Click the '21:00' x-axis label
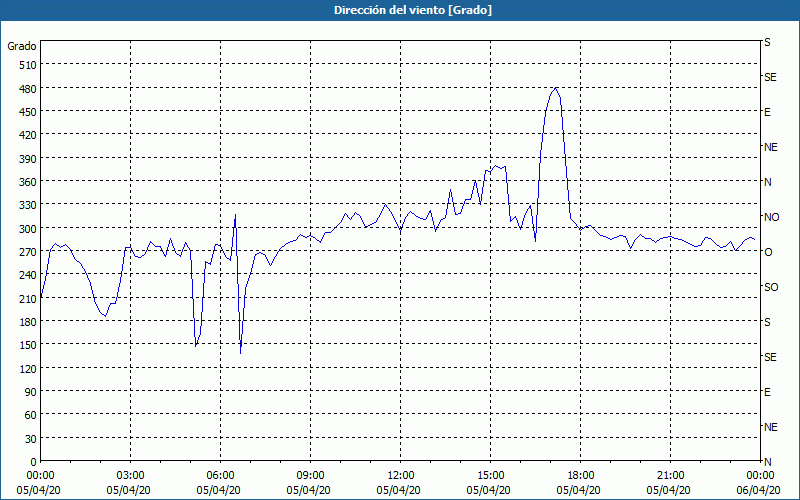 (670, 476)
